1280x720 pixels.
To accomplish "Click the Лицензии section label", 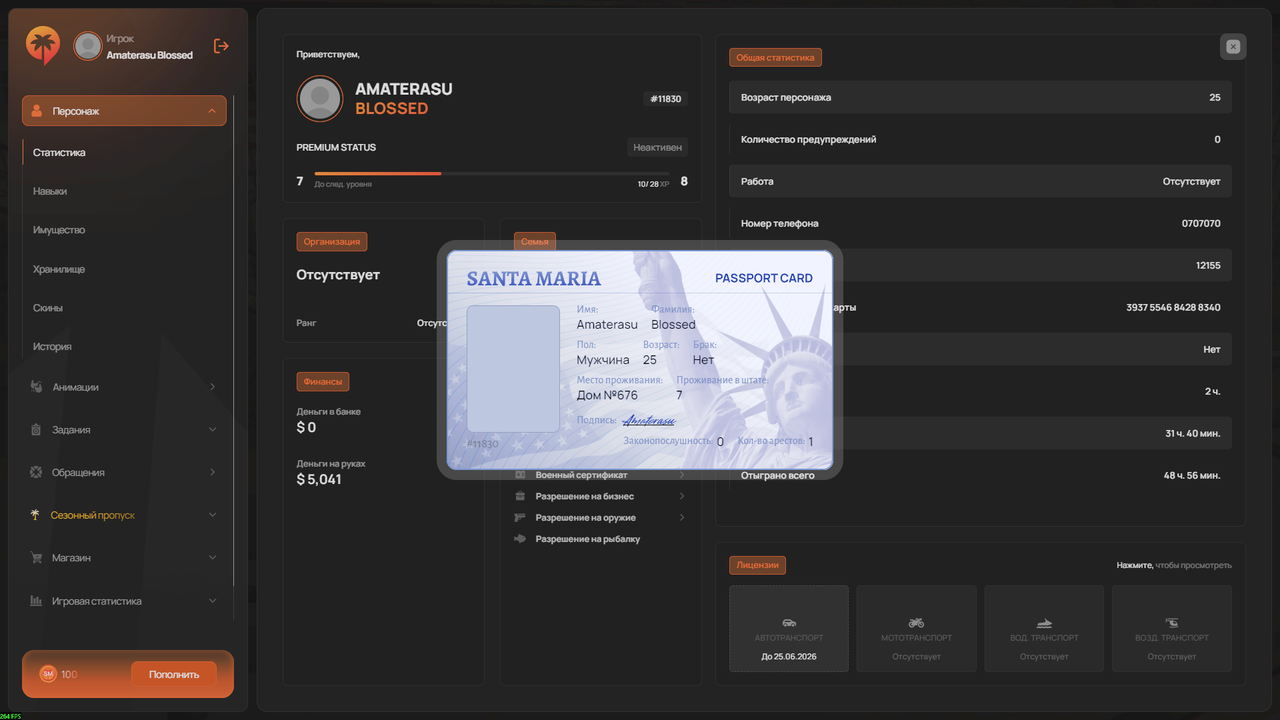I will click(x=758, y=565).
